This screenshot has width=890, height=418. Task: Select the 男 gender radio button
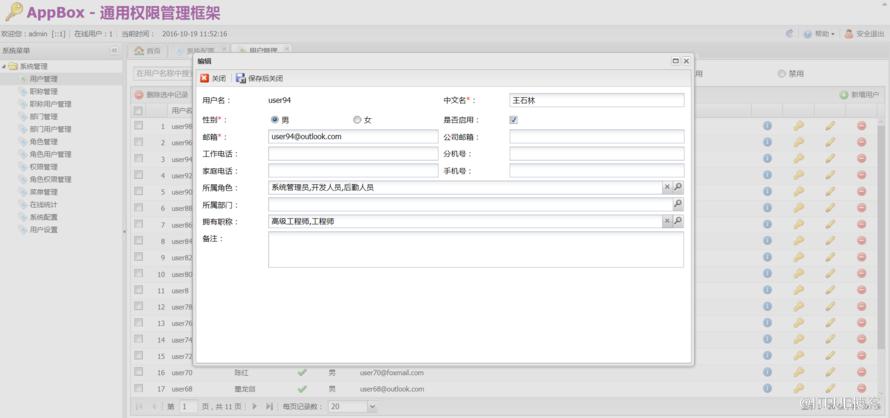click(275, 120)
